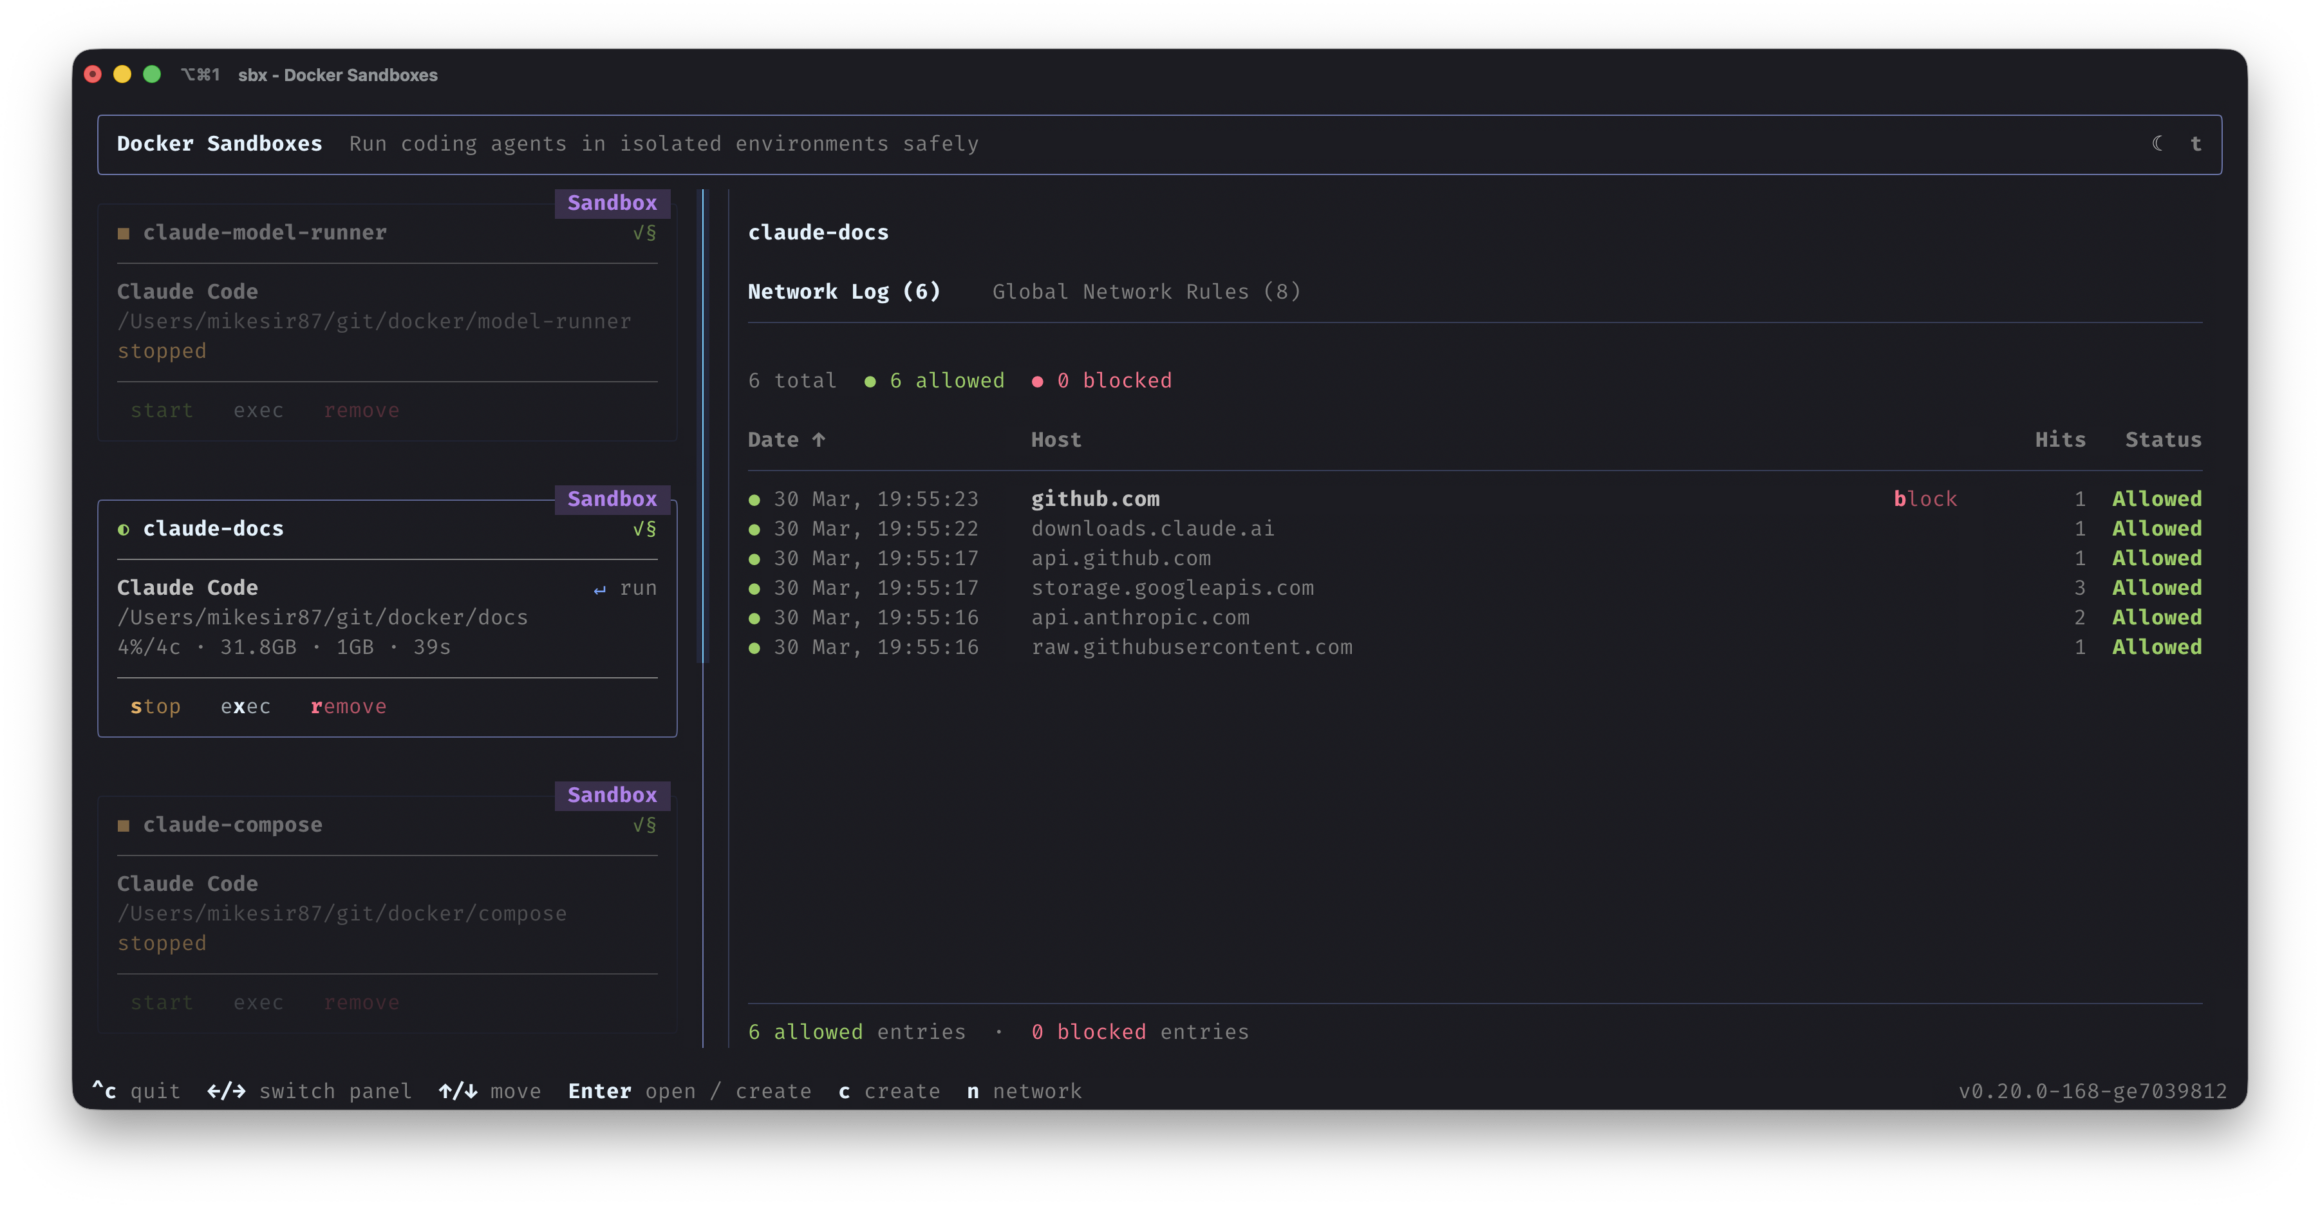Toggle the Allowed status on api.anthropic.com
Screen dimensions: 2320x1205
[x=2156, y=617]
